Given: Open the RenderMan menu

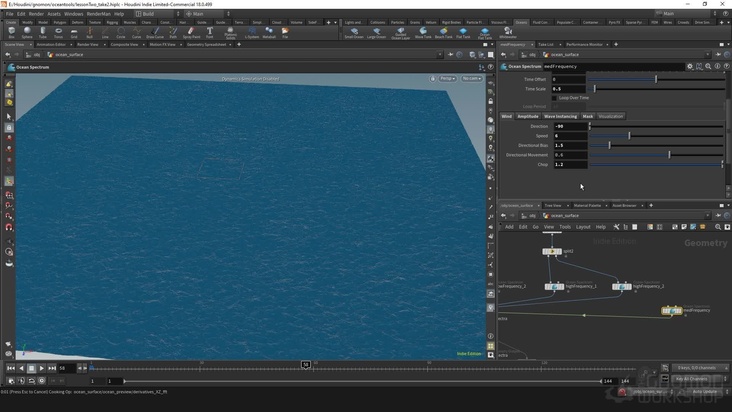Looking at the screenshot, I should click(x=99, y=14).
